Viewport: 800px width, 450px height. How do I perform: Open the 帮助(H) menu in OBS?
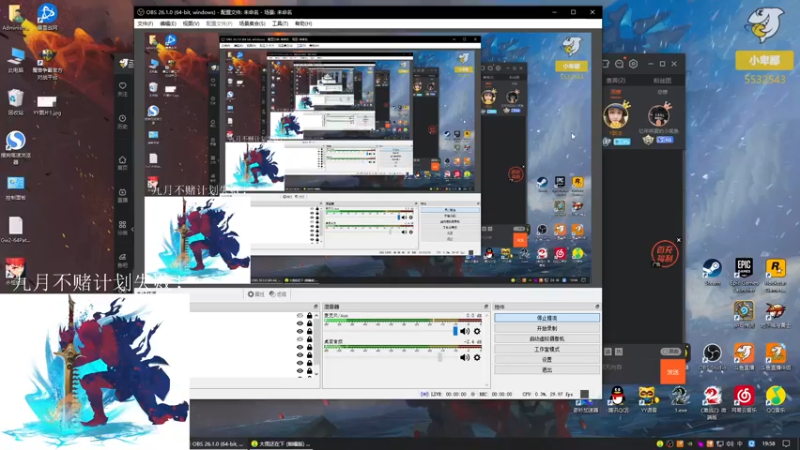(x=303, y=23)
